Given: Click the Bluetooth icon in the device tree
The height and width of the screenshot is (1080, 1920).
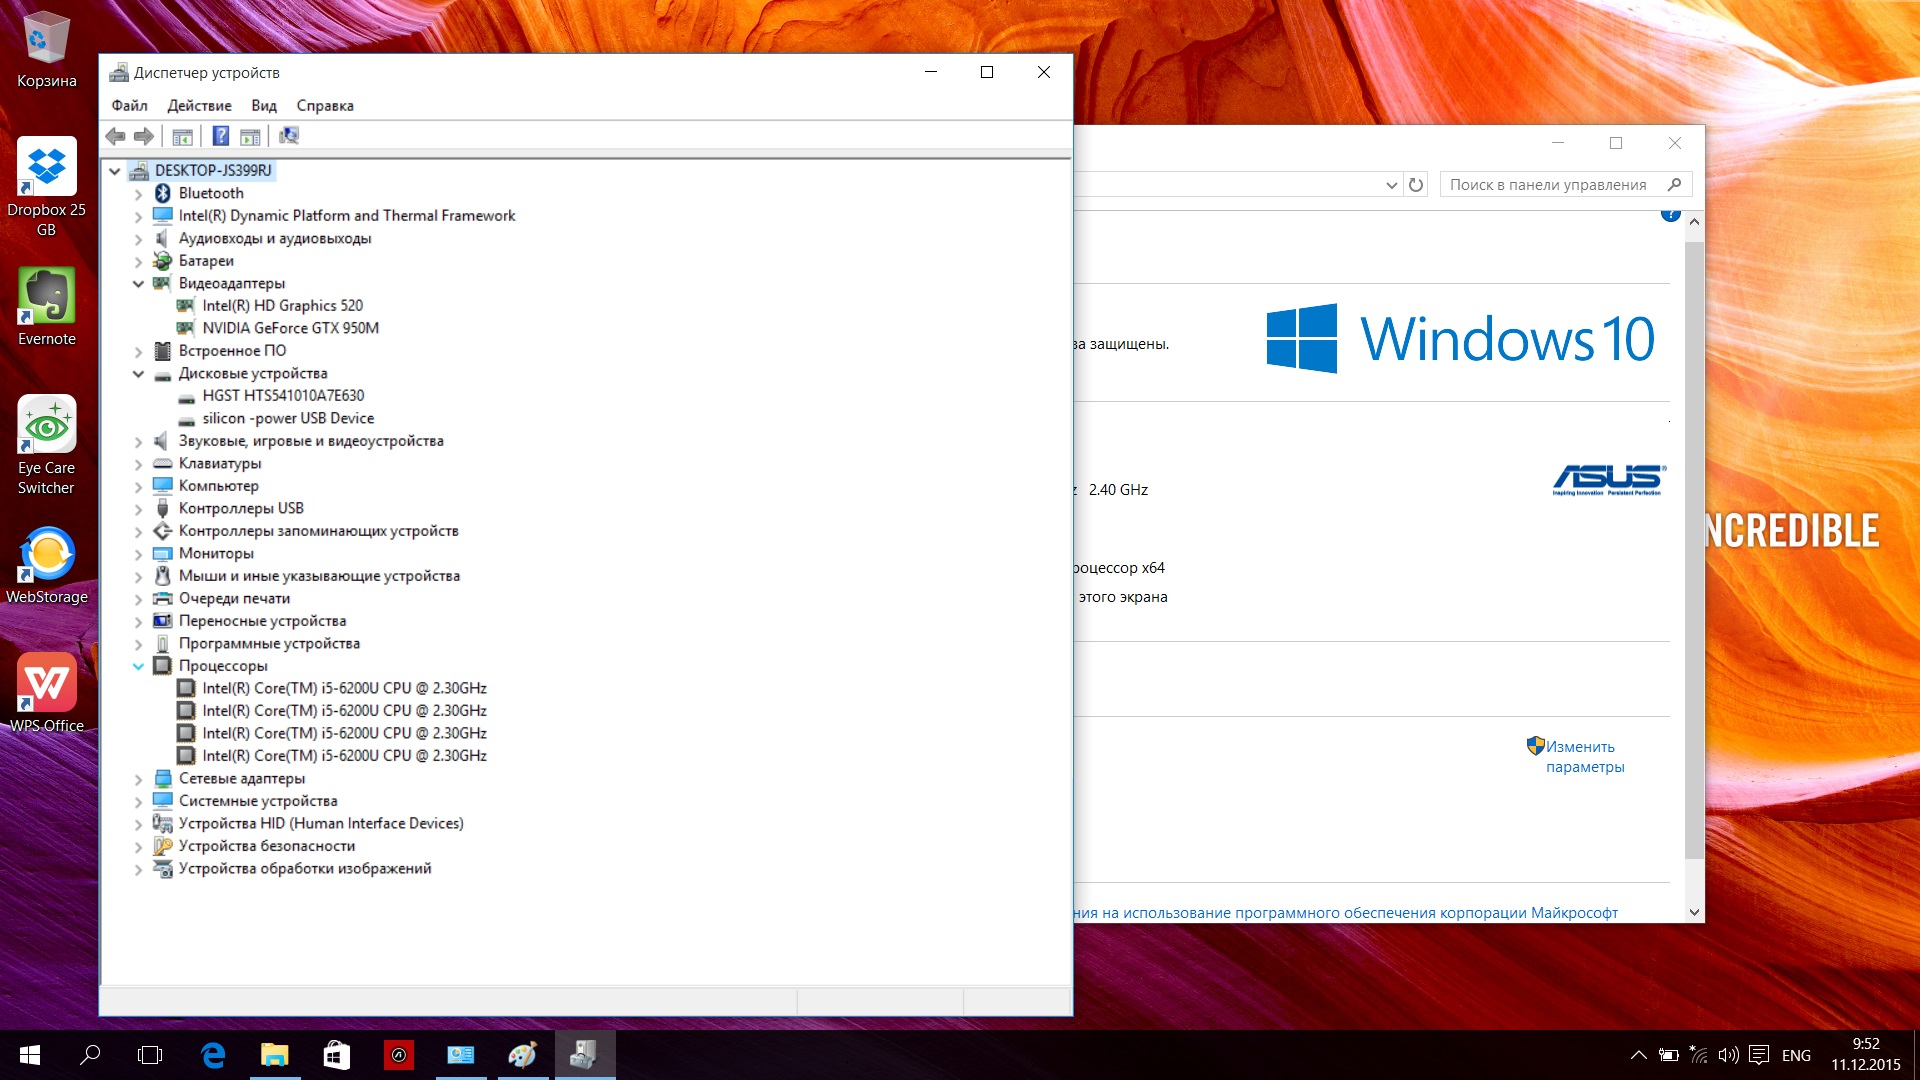Looking at the screenshot, I should [163, 193].
